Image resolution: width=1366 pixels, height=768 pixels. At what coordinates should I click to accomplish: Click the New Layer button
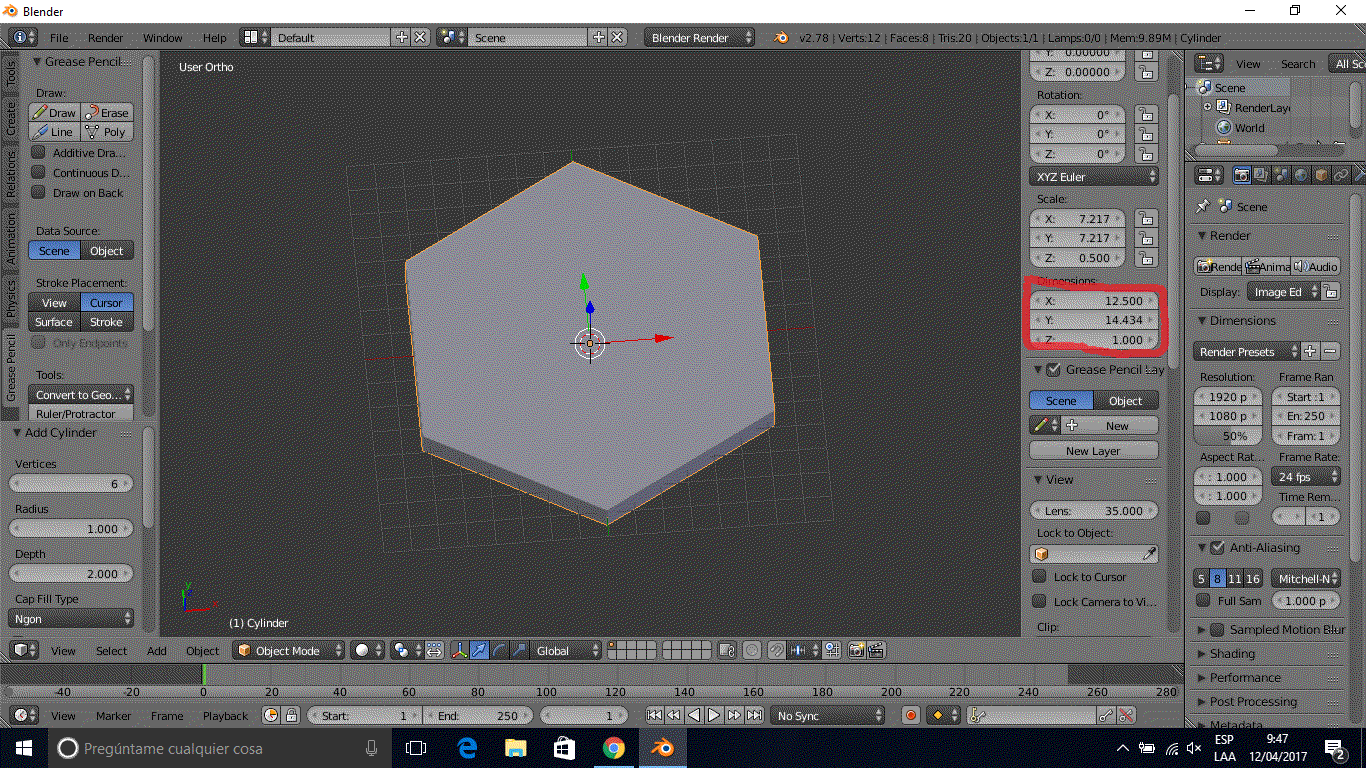1093,450
